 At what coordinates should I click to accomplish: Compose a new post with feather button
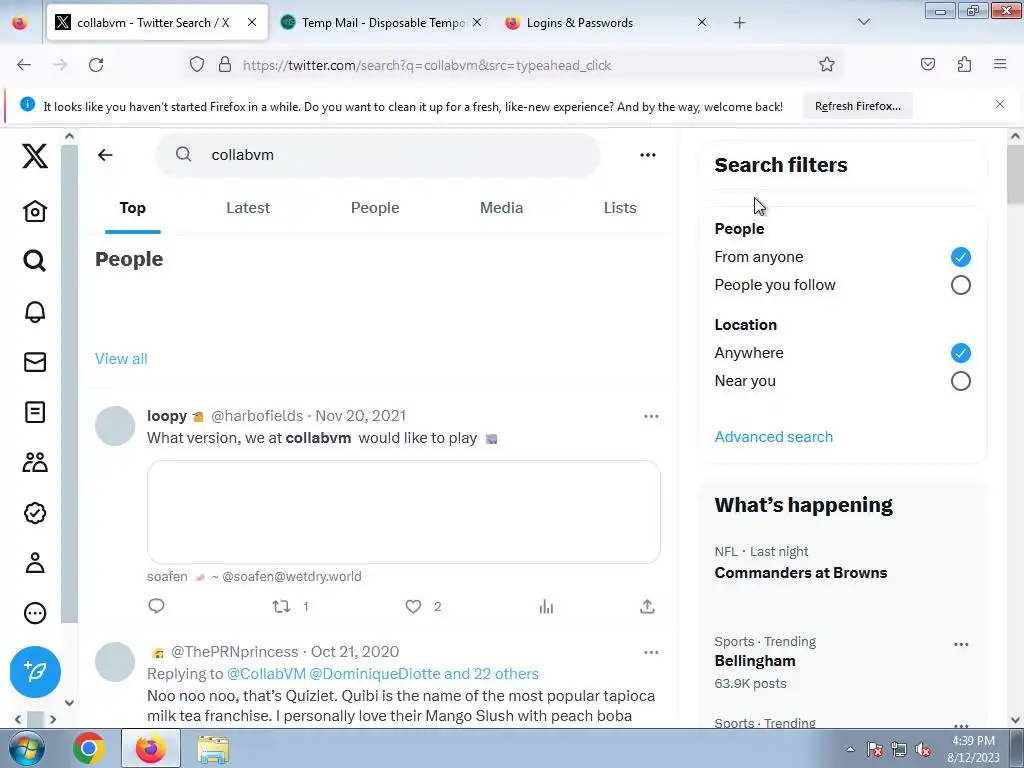coord(35,671)
